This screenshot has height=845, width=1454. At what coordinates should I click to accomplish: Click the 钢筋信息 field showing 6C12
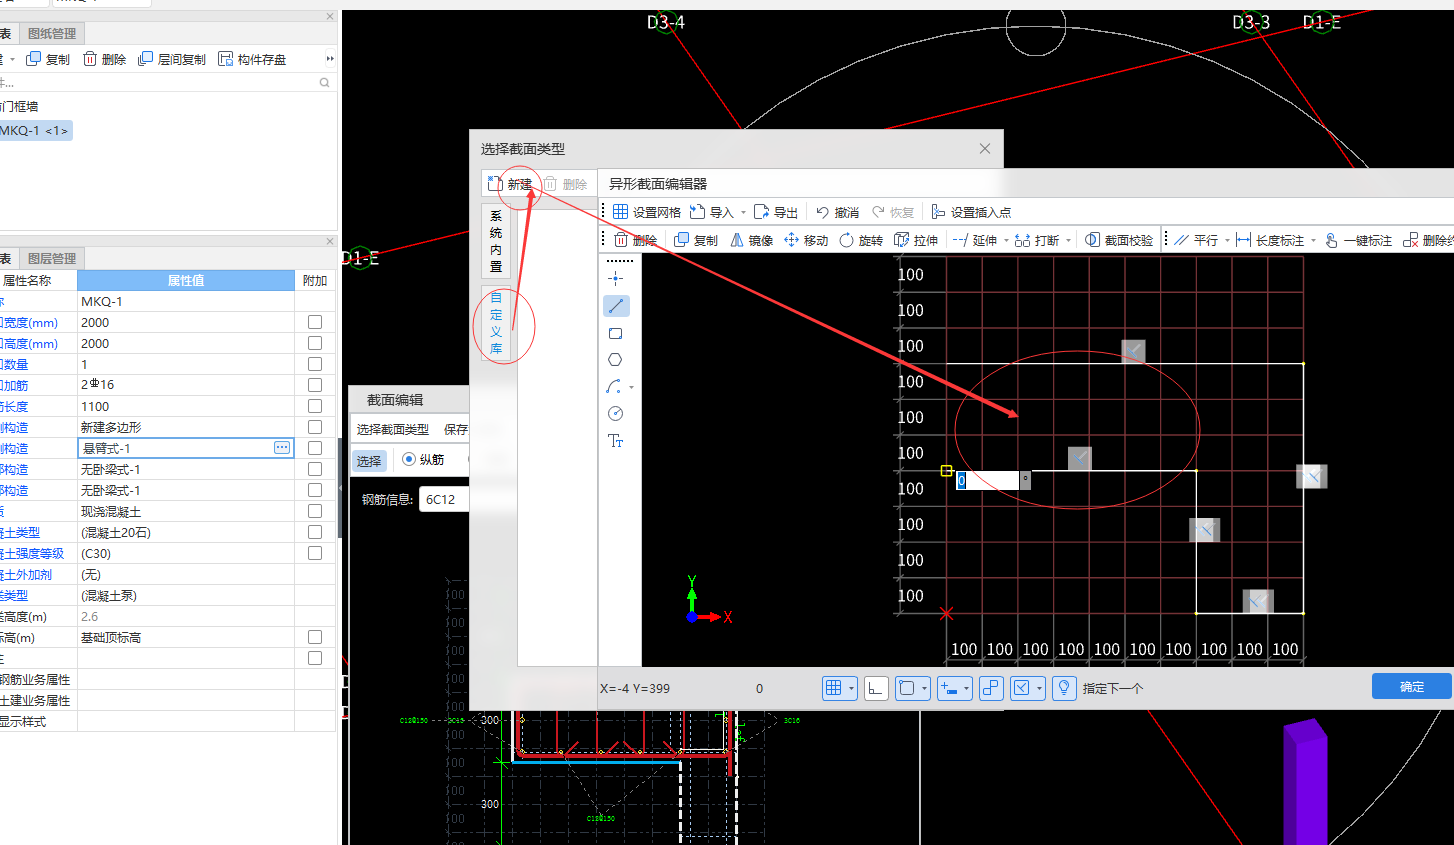click(443, 499)
